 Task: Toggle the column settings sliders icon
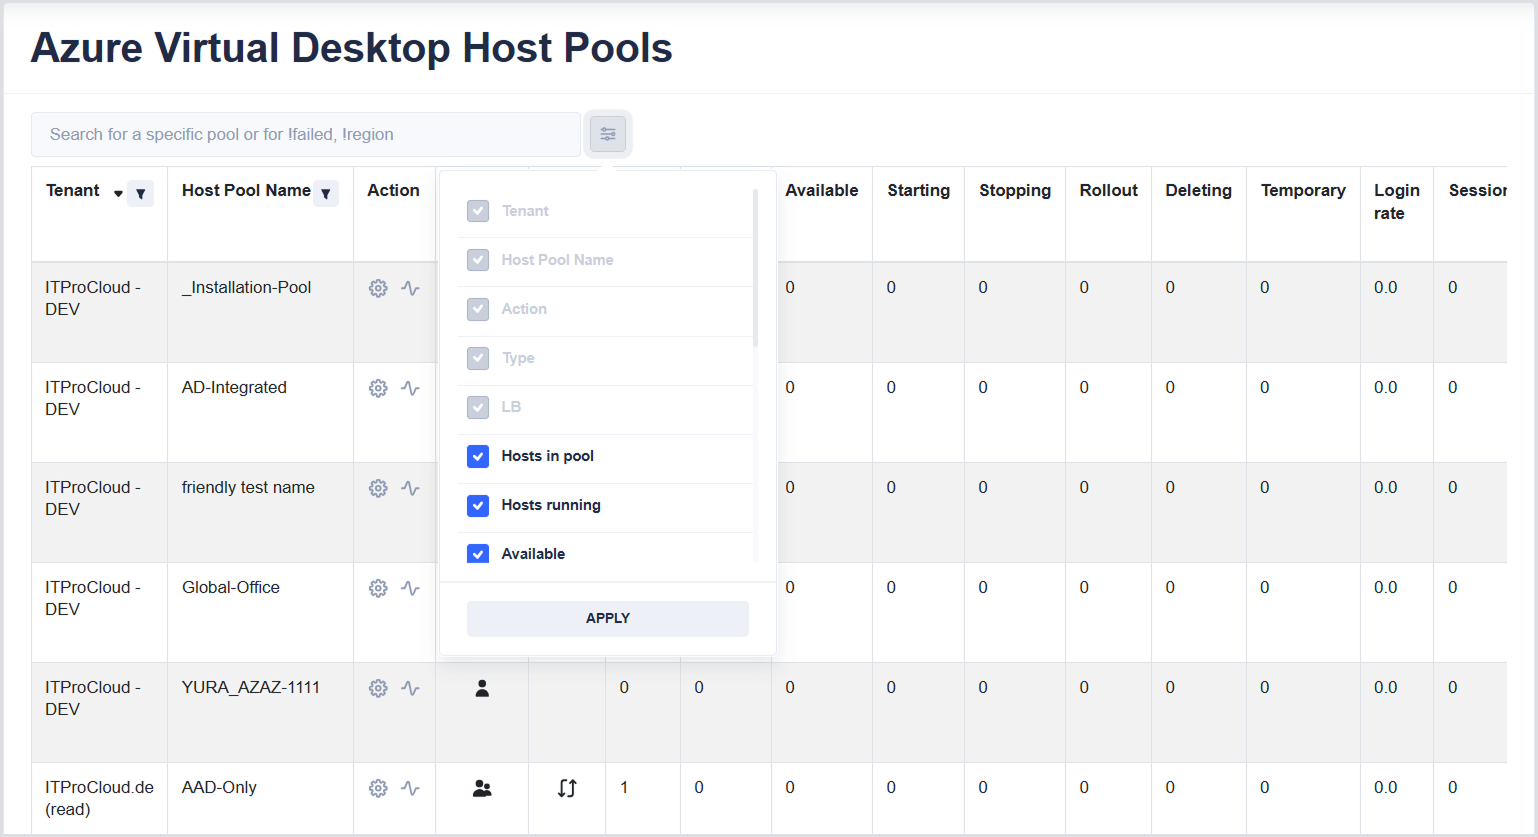point(608,134)
